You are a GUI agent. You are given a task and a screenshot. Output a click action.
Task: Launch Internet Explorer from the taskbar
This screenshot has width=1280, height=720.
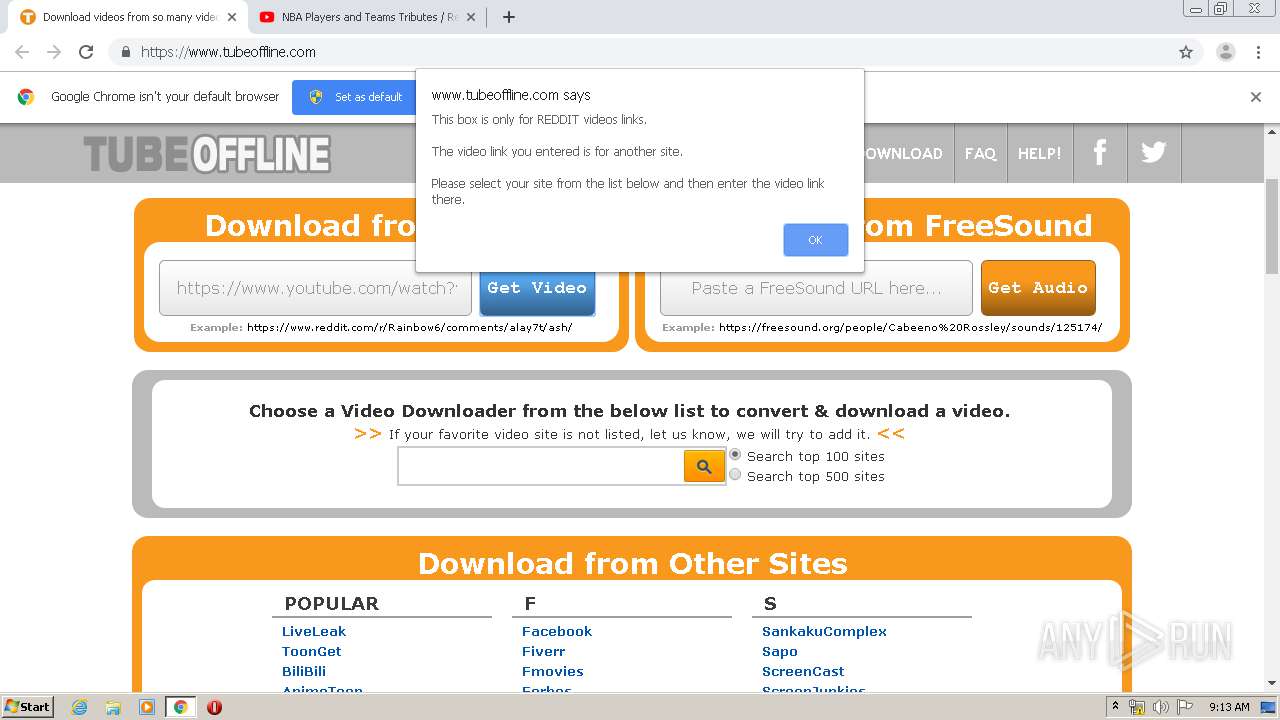(80, 707)
